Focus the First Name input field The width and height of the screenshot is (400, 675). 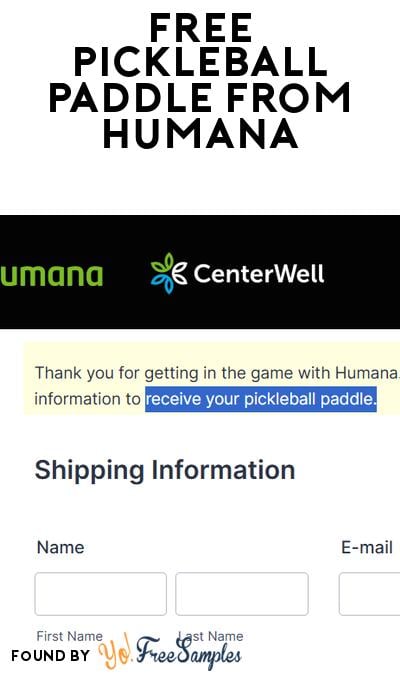[101, 594]
